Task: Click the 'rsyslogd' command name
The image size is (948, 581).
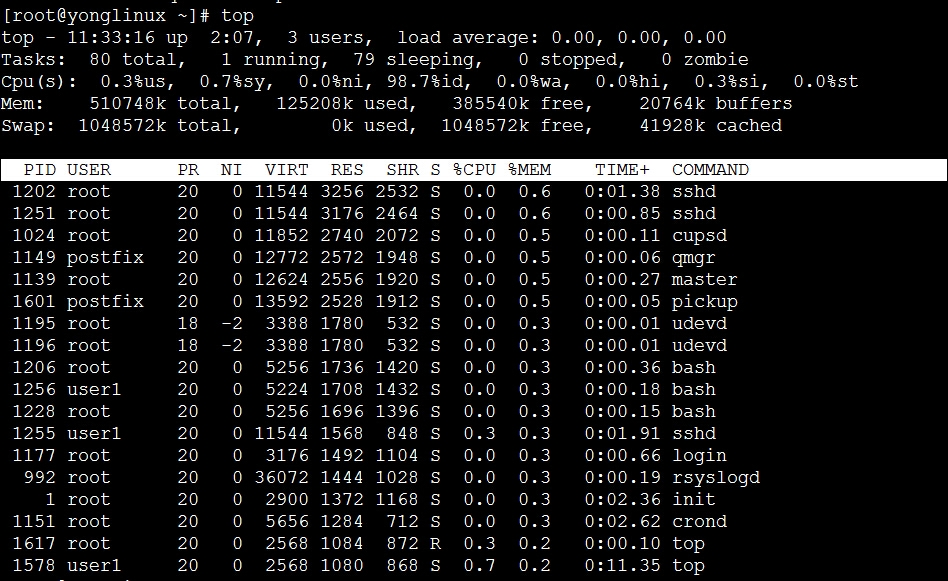Action: point(716,478)
